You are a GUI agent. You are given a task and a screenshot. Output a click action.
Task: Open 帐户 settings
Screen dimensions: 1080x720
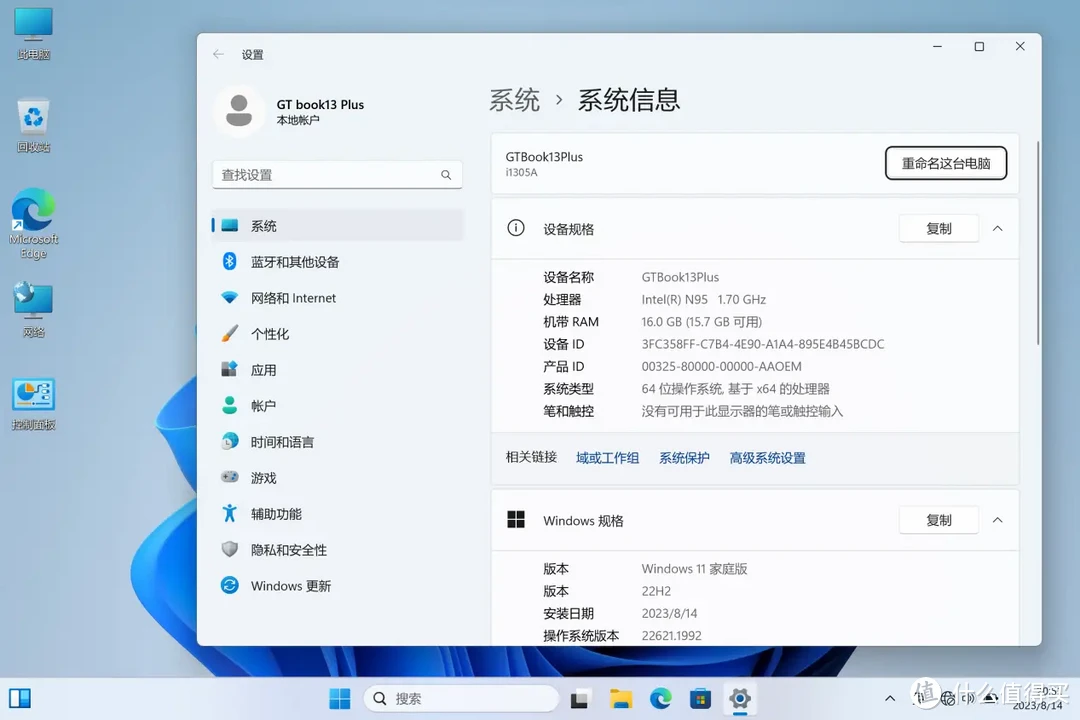338,406
